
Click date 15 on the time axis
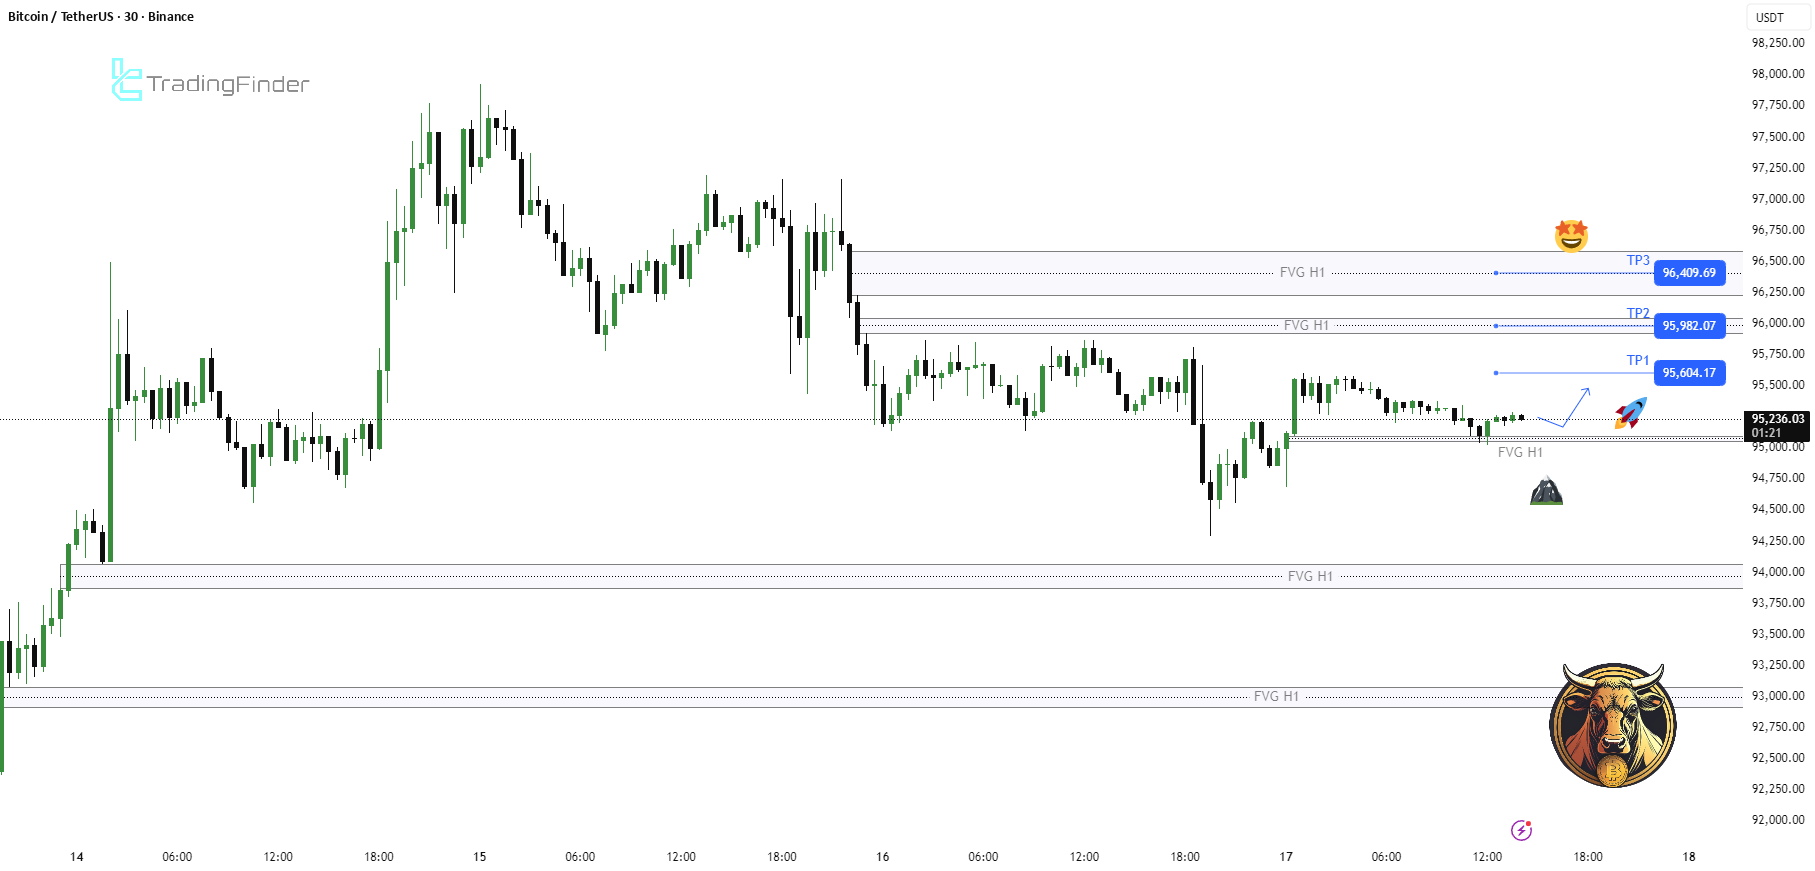[x=480, y=857]
